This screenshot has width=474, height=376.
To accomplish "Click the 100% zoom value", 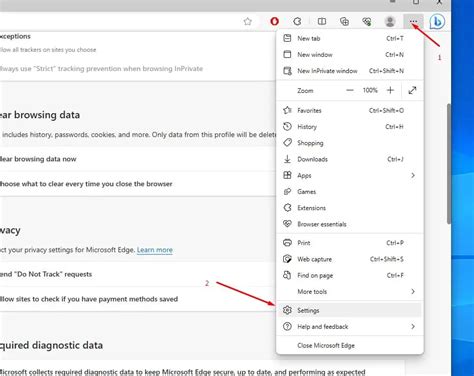I will [x=370, y=90].
